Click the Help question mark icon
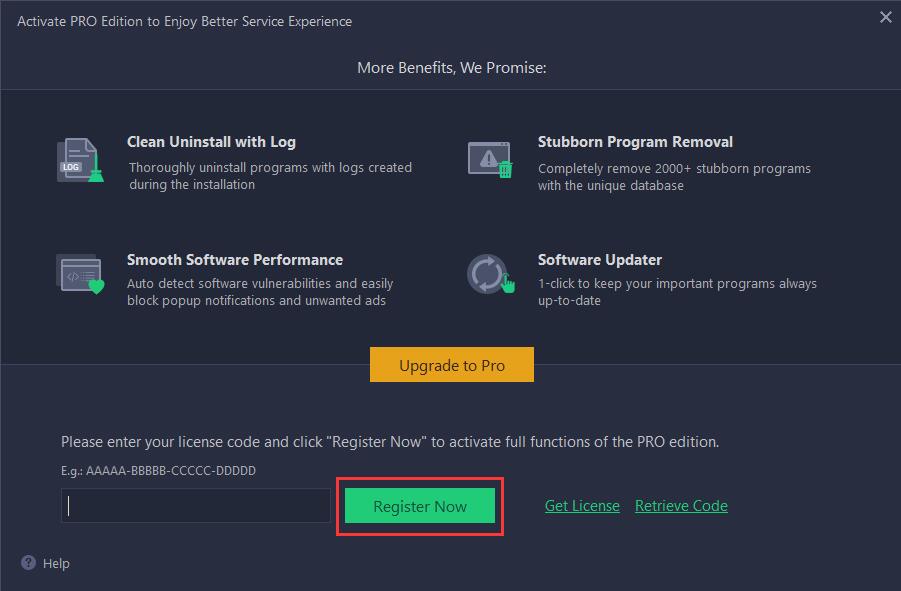Screen dimensions: 901x591 pos(28,563)
